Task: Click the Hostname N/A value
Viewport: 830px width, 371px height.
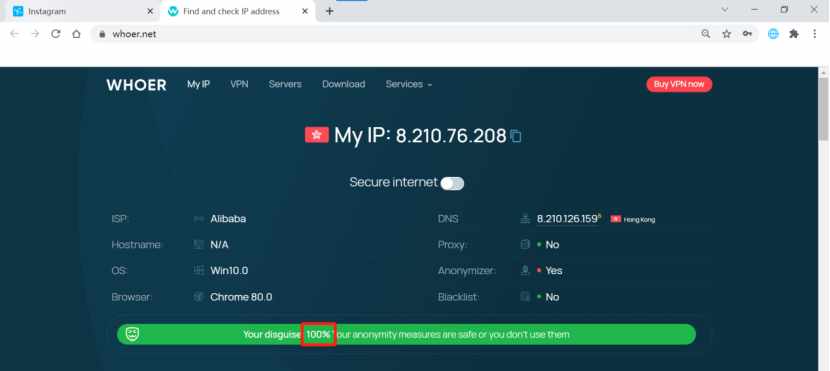Action: point(219,245)
